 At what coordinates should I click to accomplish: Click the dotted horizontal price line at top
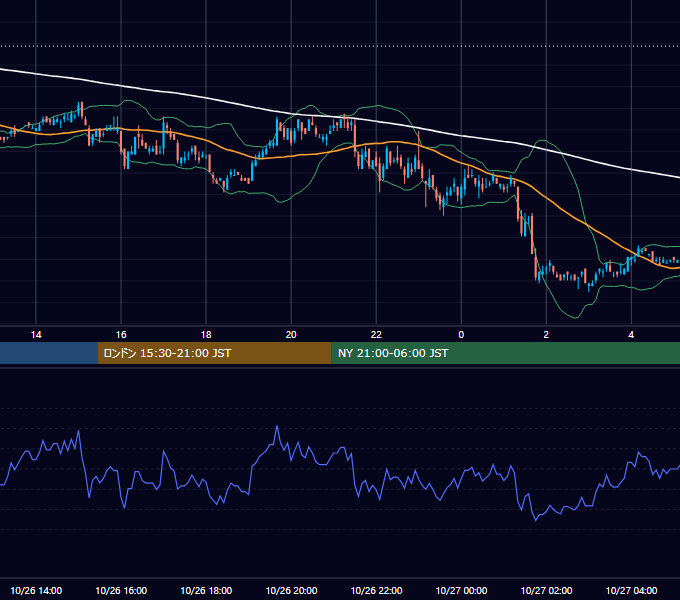(340, 45)
